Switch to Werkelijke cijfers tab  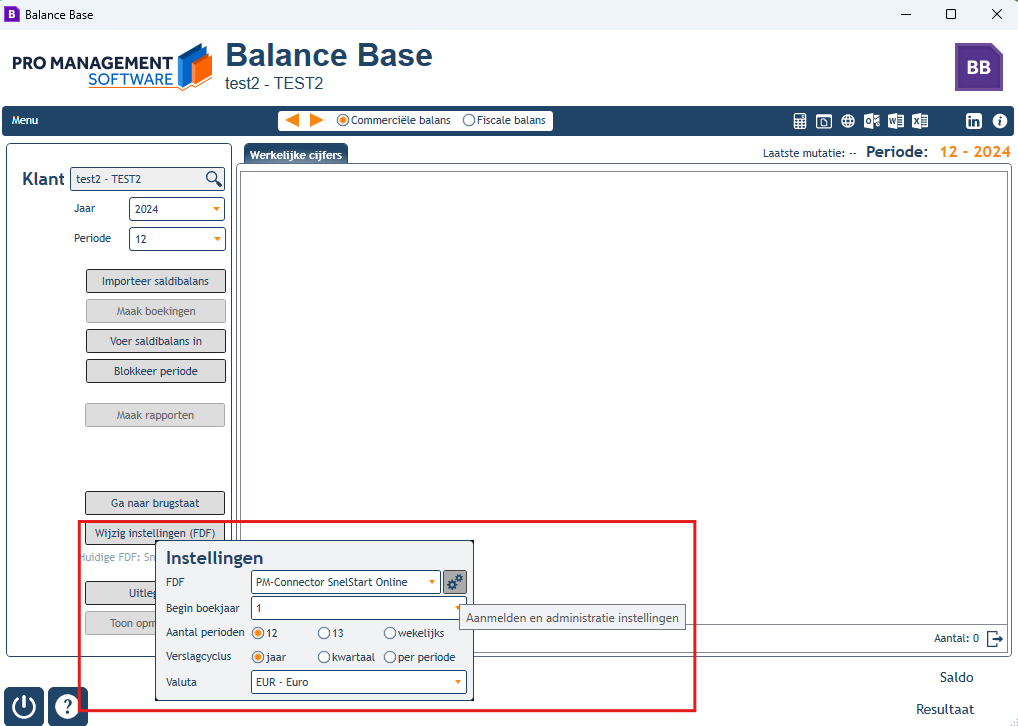point(296,155)
